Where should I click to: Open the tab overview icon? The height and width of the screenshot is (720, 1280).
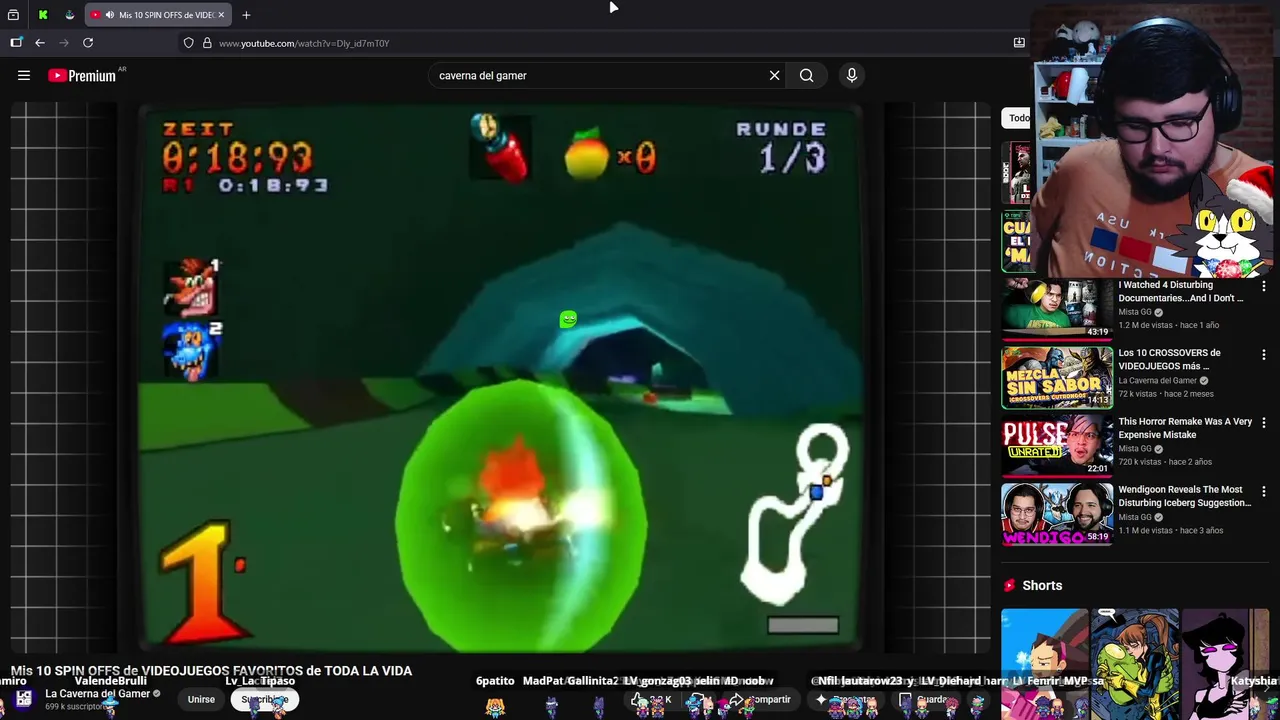[x=13, y=15]
